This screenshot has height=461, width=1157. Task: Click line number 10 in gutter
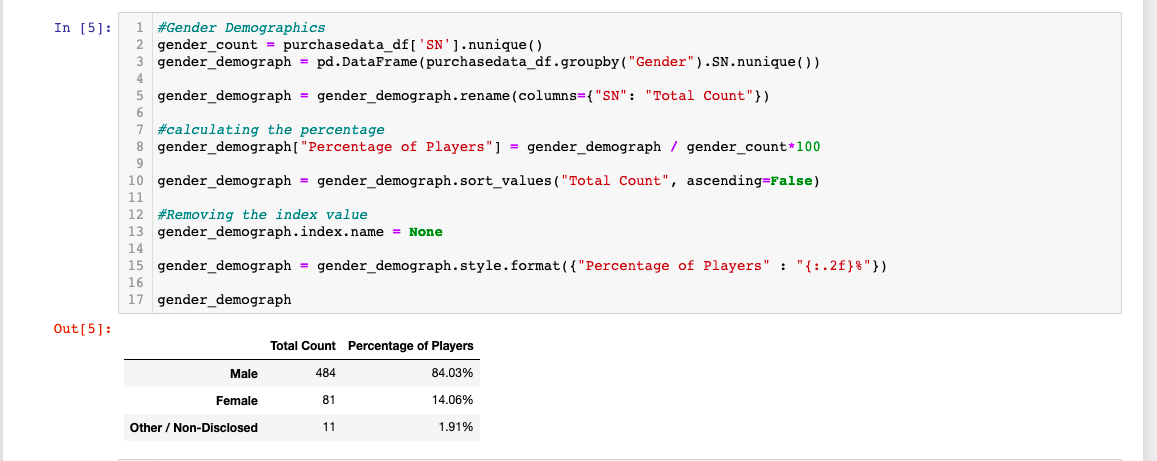(x=136, y=181)
